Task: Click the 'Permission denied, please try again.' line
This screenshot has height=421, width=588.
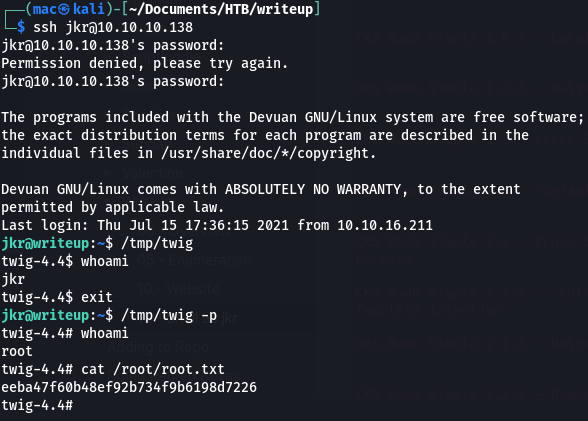Action: (144, 63)
